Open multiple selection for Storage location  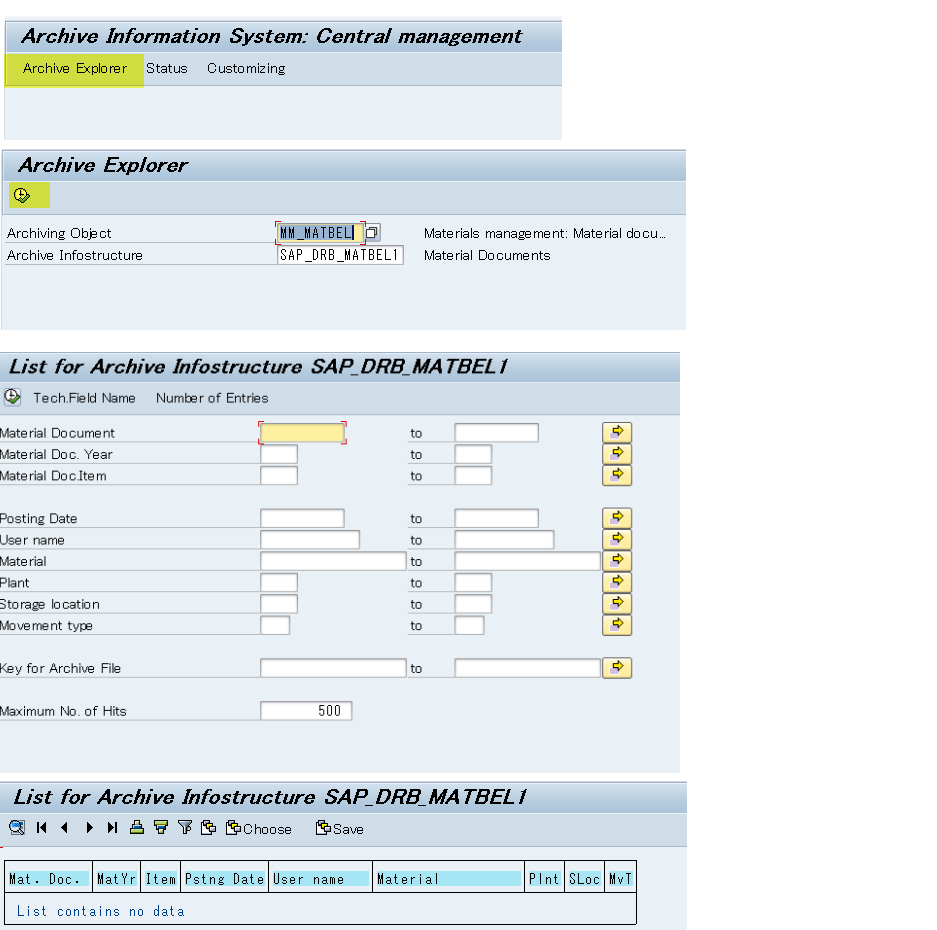(x=617, y=604)
